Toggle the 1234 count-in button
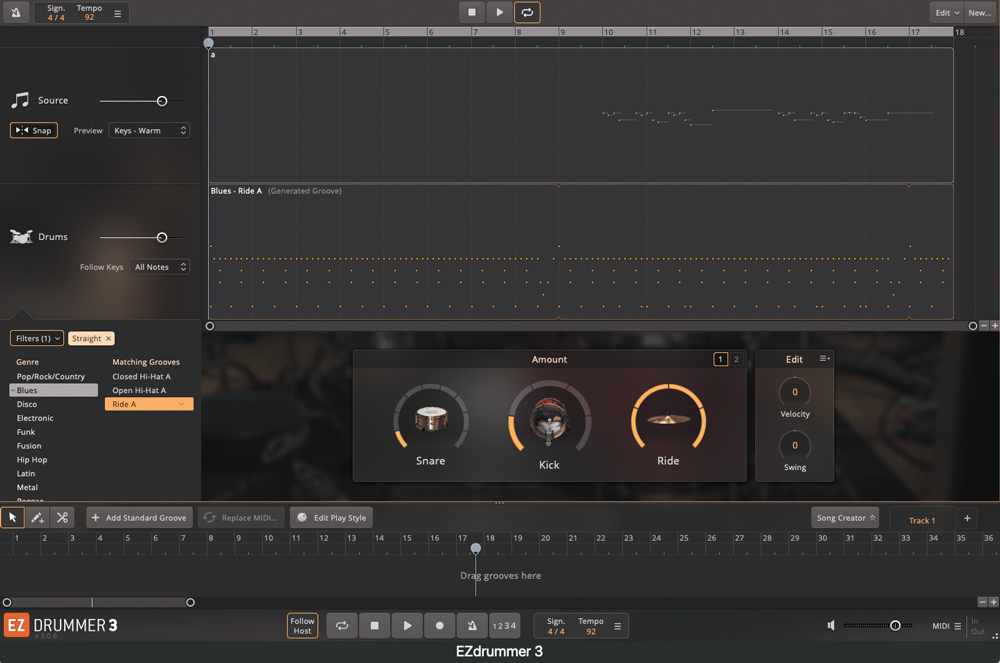This screenshot has height=663, width=1000. [x=504, y=626]
